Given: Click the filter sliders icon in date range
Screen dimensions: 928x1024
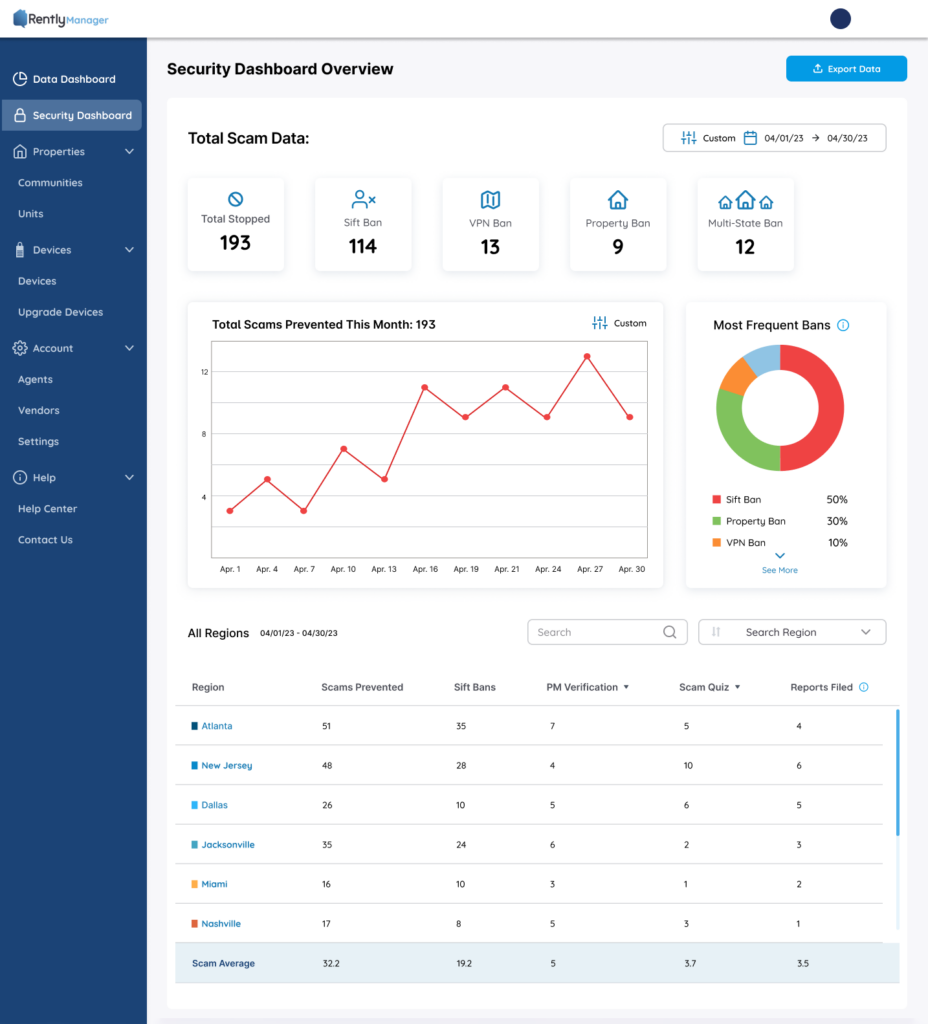Looking at the screenshot, I should [688, 138].
